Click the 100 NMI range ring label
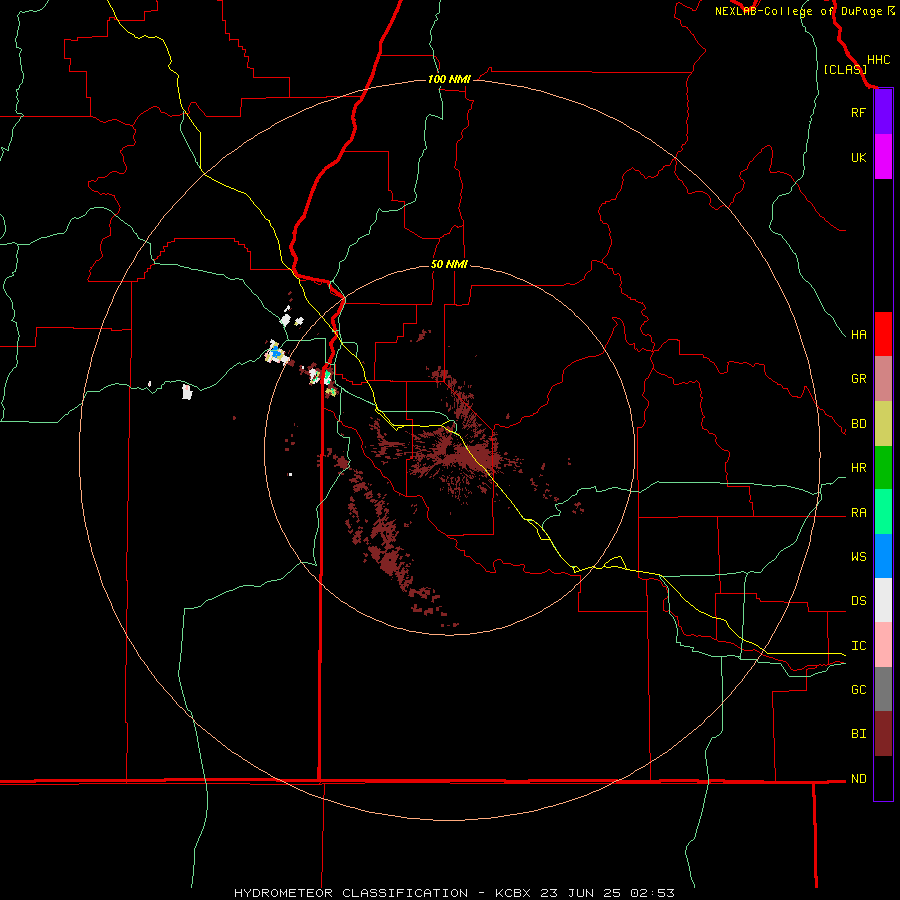 click(x=449, y=79)
